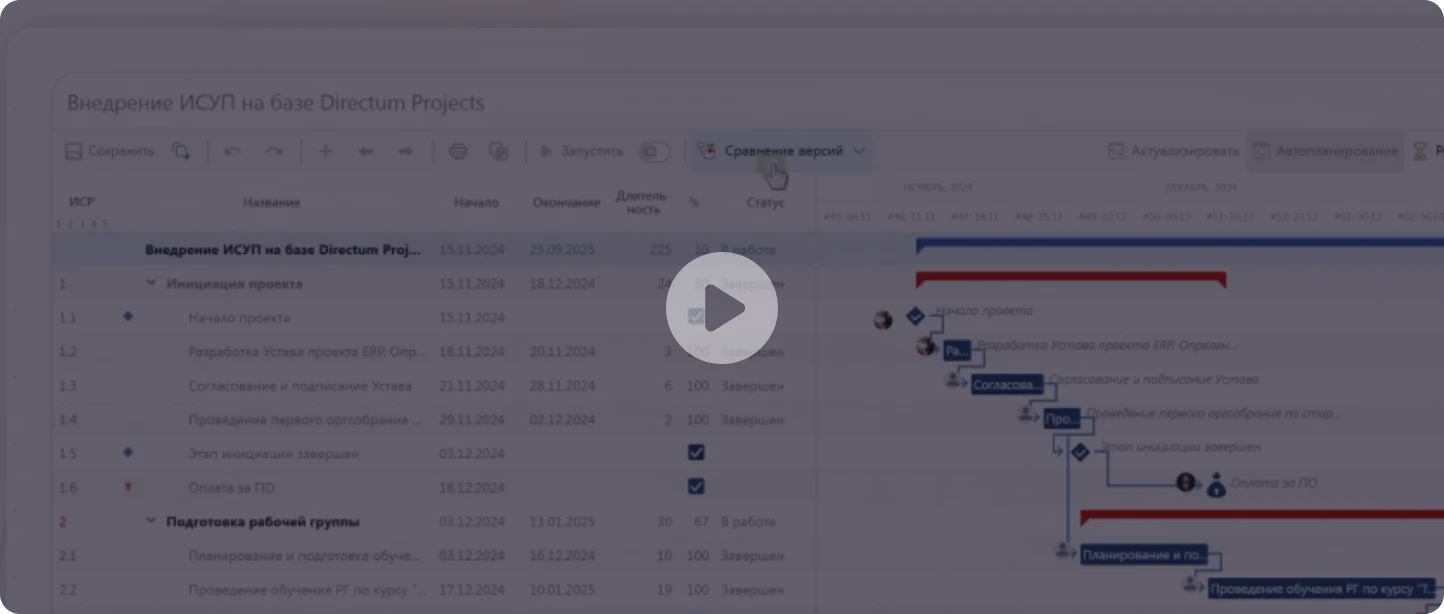This screenshot has height=614, width=1444.
Task: Undo the last action with the undo arrow
Action: (x=232, y=151)
